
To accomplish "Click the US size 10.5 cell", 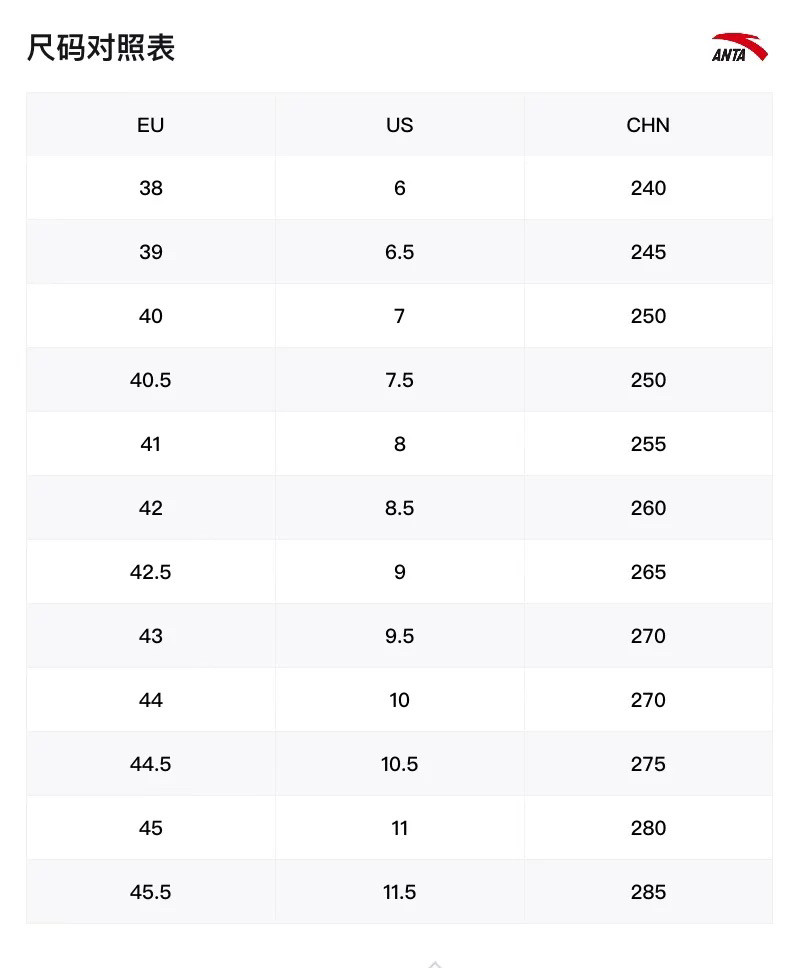I will point(399,764).
